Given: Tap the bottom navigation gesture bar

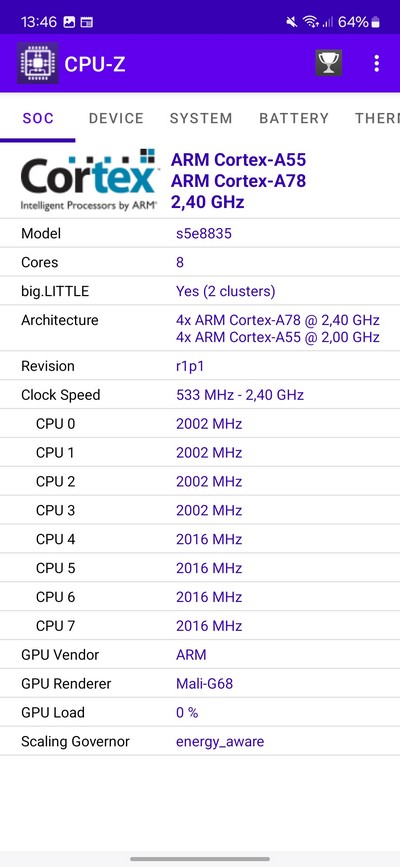Looking at the screenshot, I should [x=200, y=859].
